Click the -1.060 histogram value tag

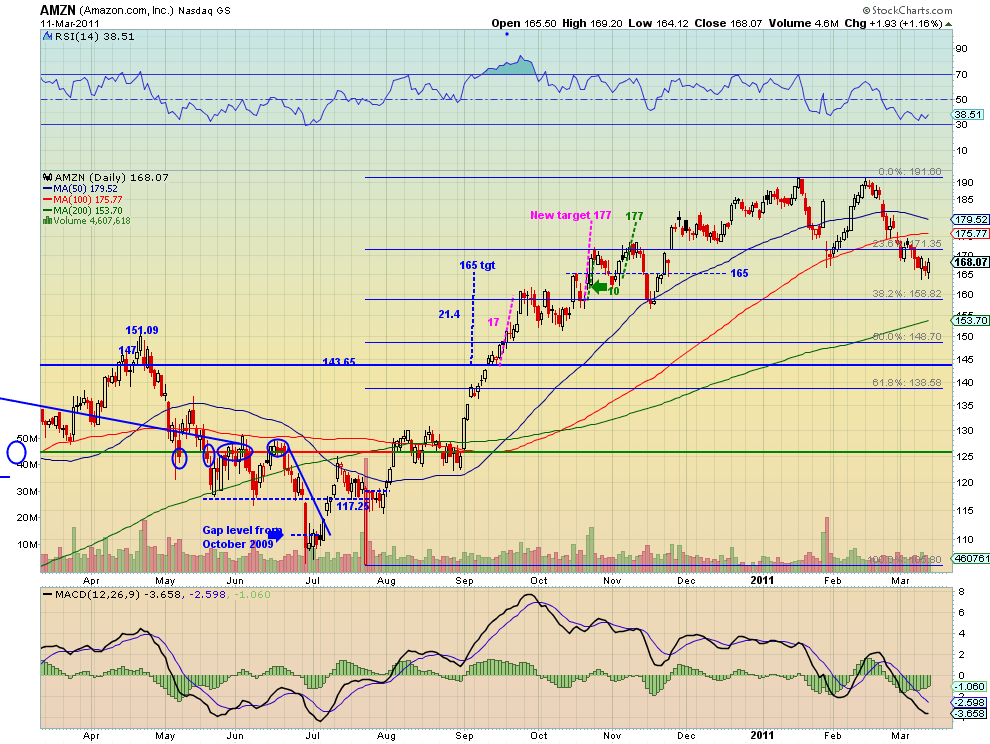[x=969, y=687]
